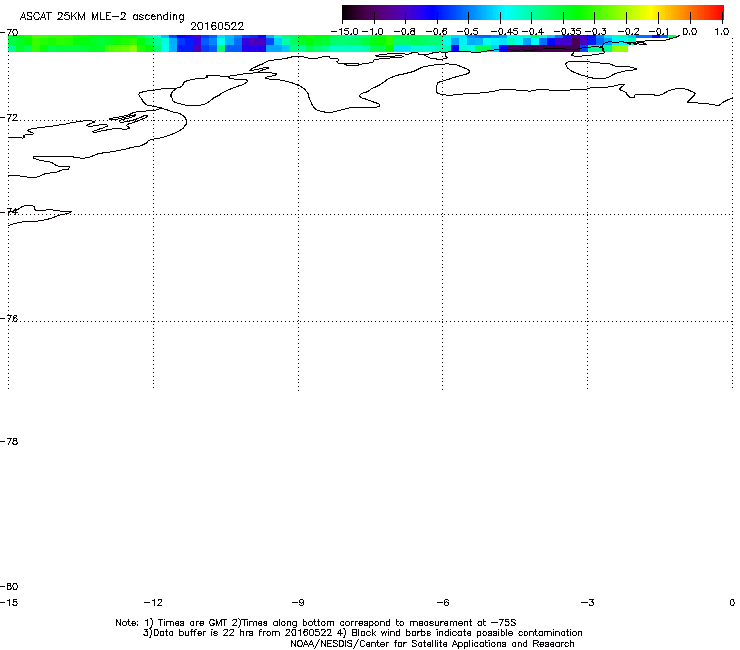Click the 1.0 label on the color scale

[722, 32]
